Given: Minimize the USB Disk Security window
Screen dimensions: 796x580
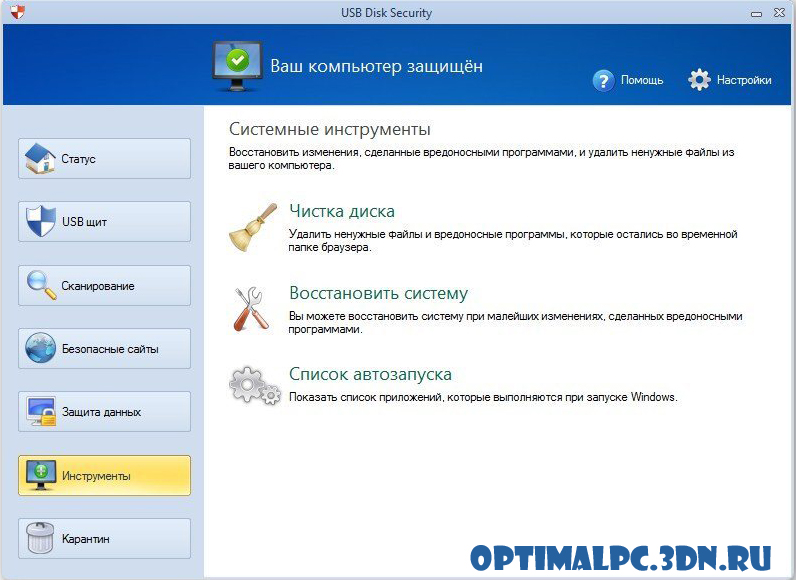Looking at the screenshot, I should click(756, 13).
